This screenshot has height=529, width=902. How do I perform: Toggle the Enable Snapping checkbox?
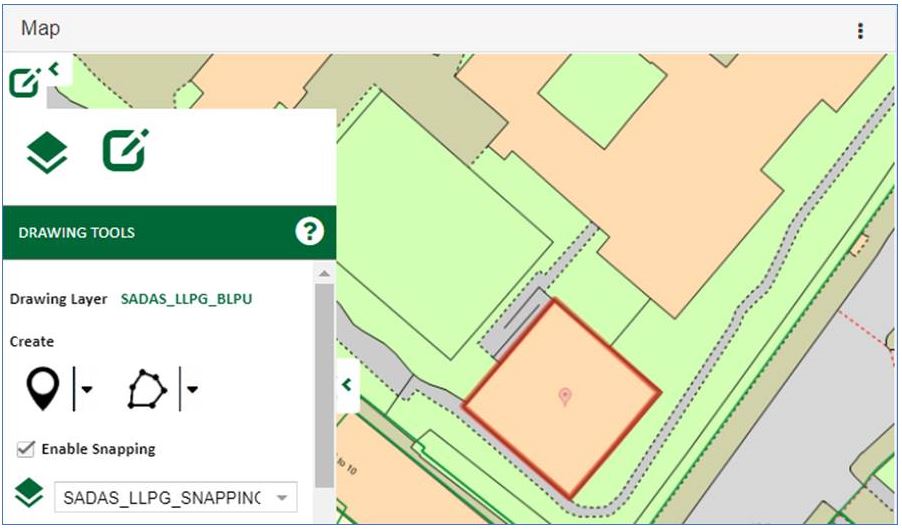[25, 449]
